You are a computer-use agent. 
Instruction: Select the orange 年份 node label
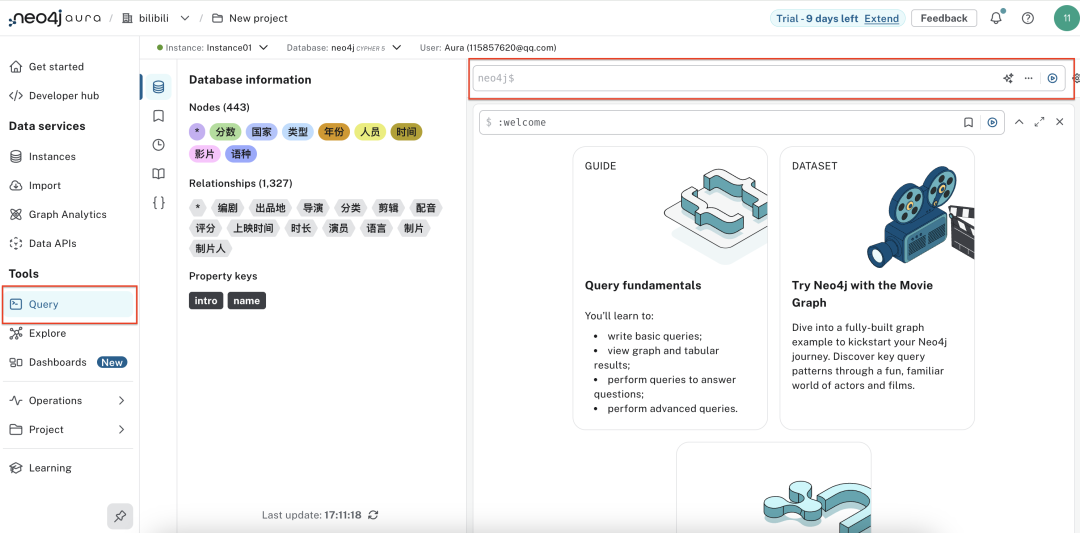pos(334,132)
